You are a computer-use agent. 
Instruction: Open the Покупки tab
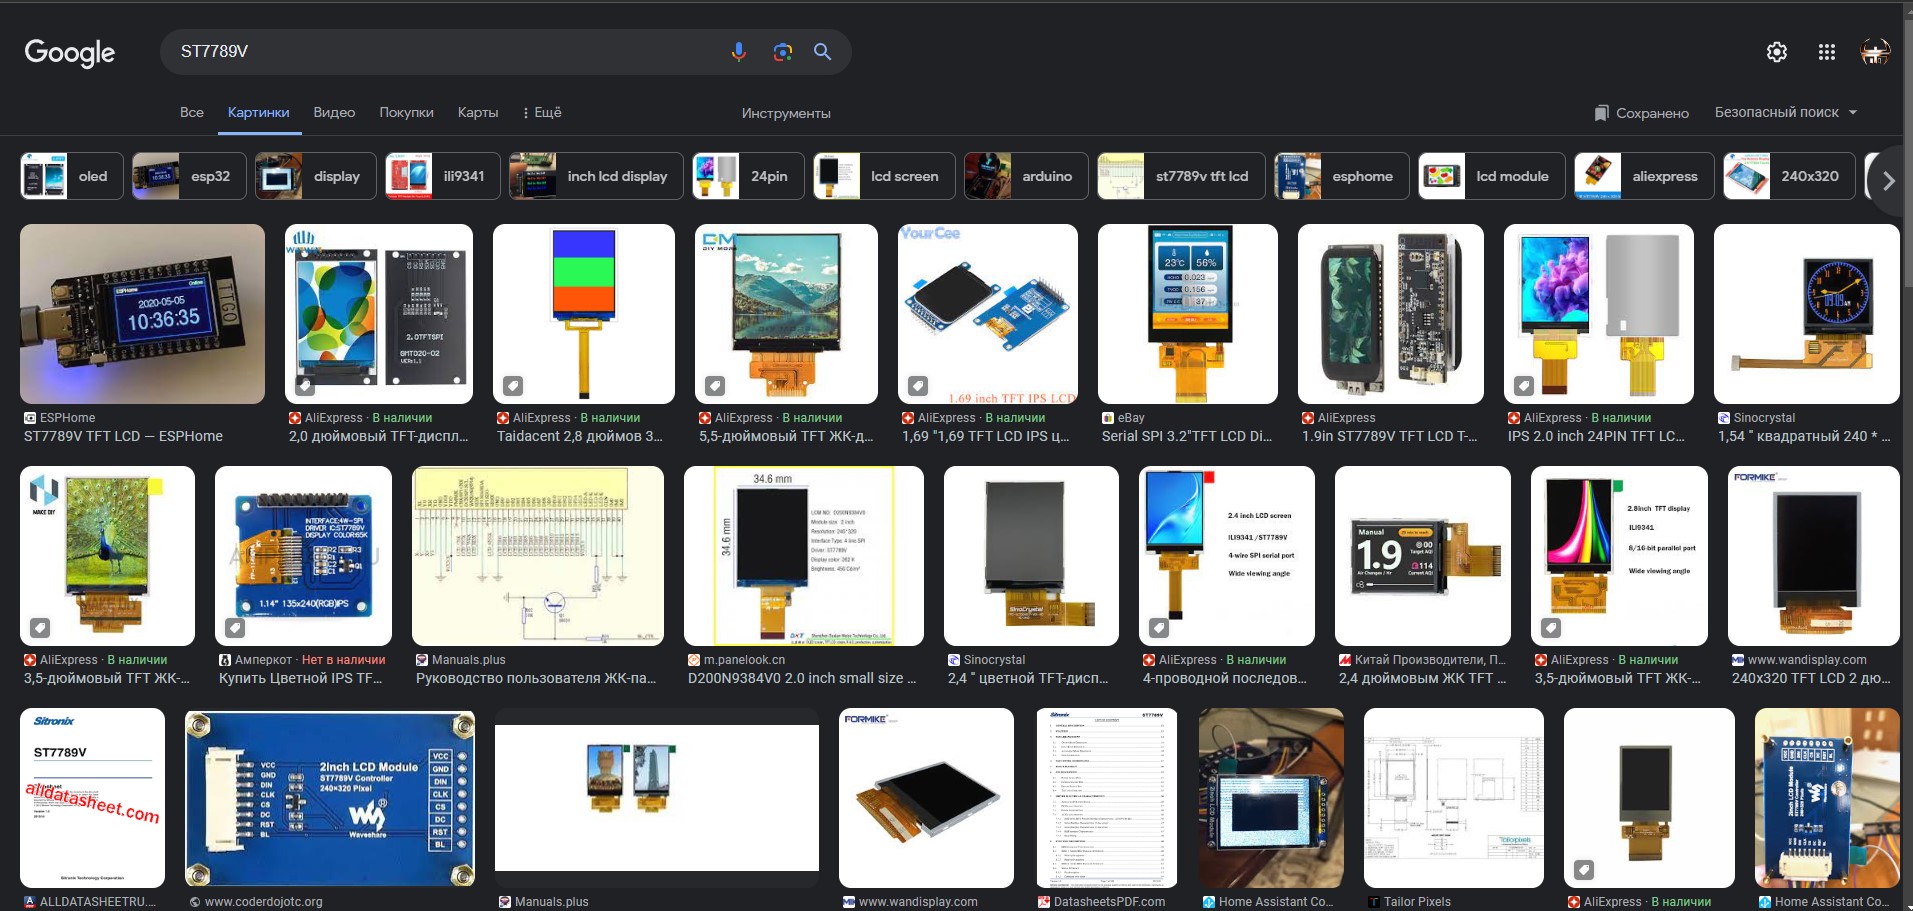coord(406,112)
